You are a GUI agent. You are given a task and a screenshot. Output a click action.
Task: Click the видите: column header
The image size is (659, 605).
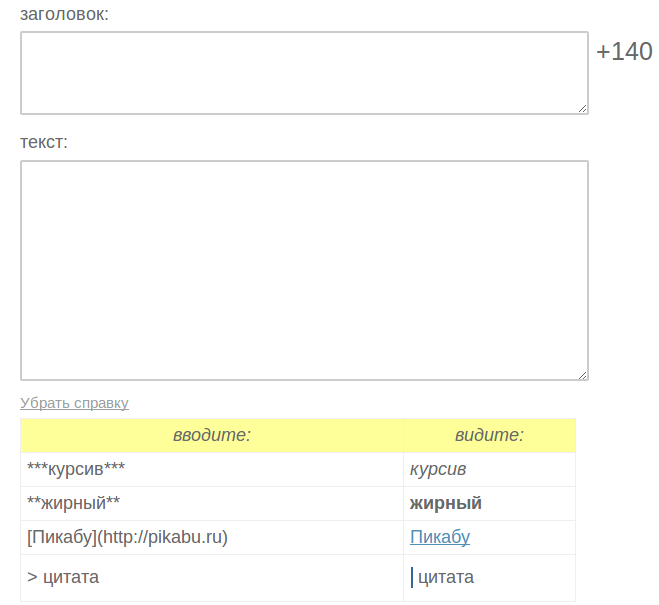click(x=490, y=435)
